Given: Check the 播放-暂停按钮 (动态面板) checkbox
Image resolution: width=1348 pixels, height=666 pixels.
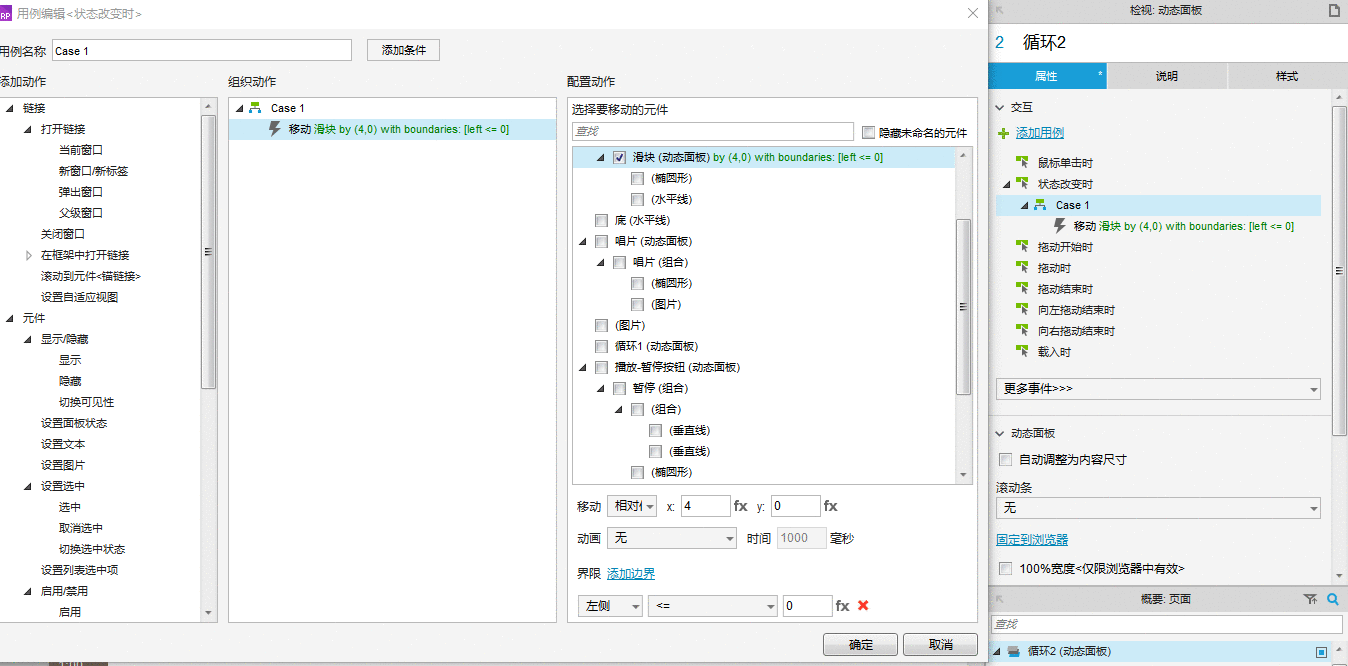Looking at the screenshot, I should 601,367.
